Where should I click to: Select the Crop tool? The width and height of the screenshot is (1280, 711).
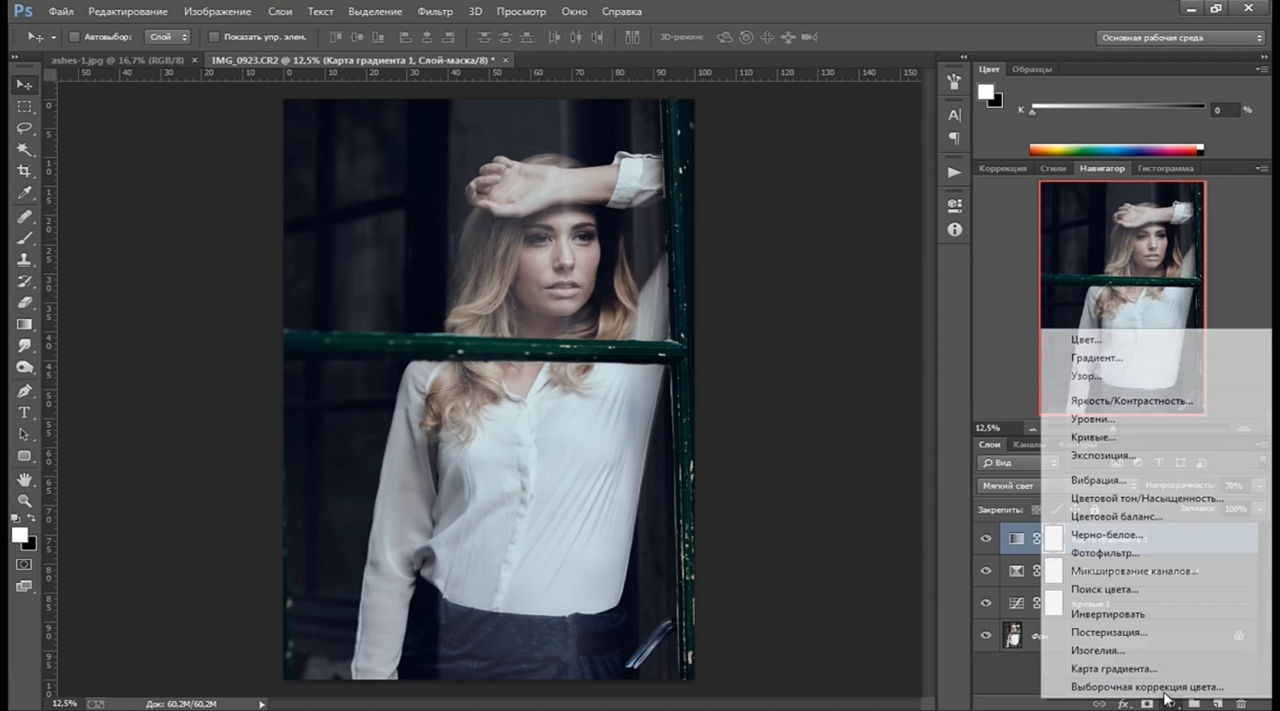click(x=25, y=172)
